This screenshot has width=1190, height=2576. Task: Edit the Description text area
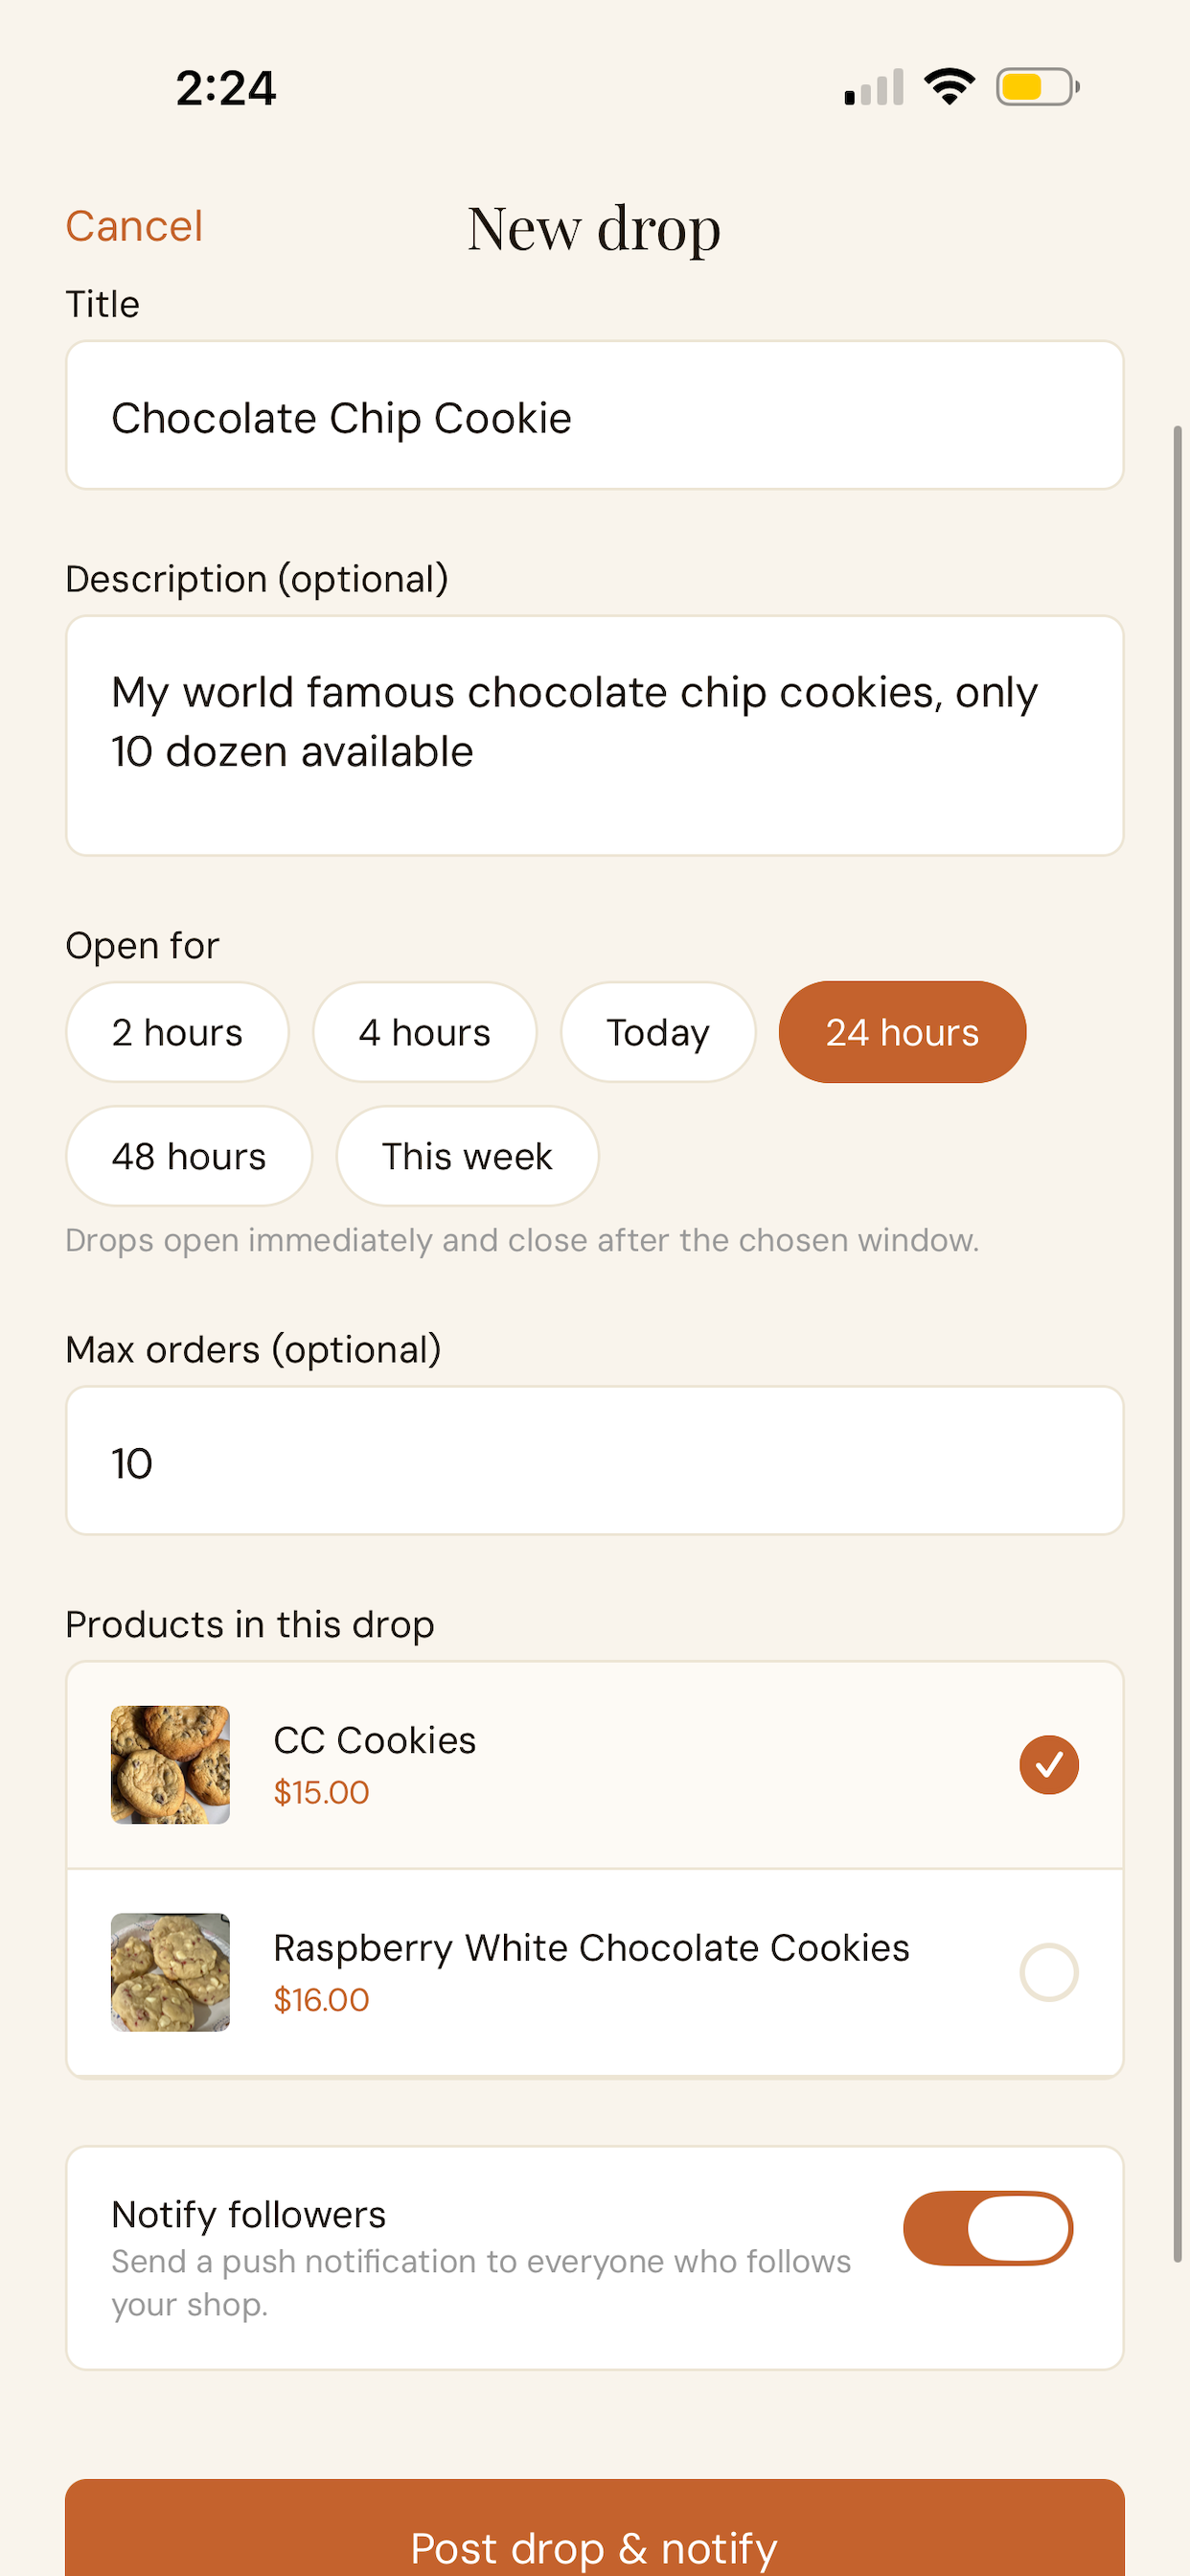coord(595,736)
